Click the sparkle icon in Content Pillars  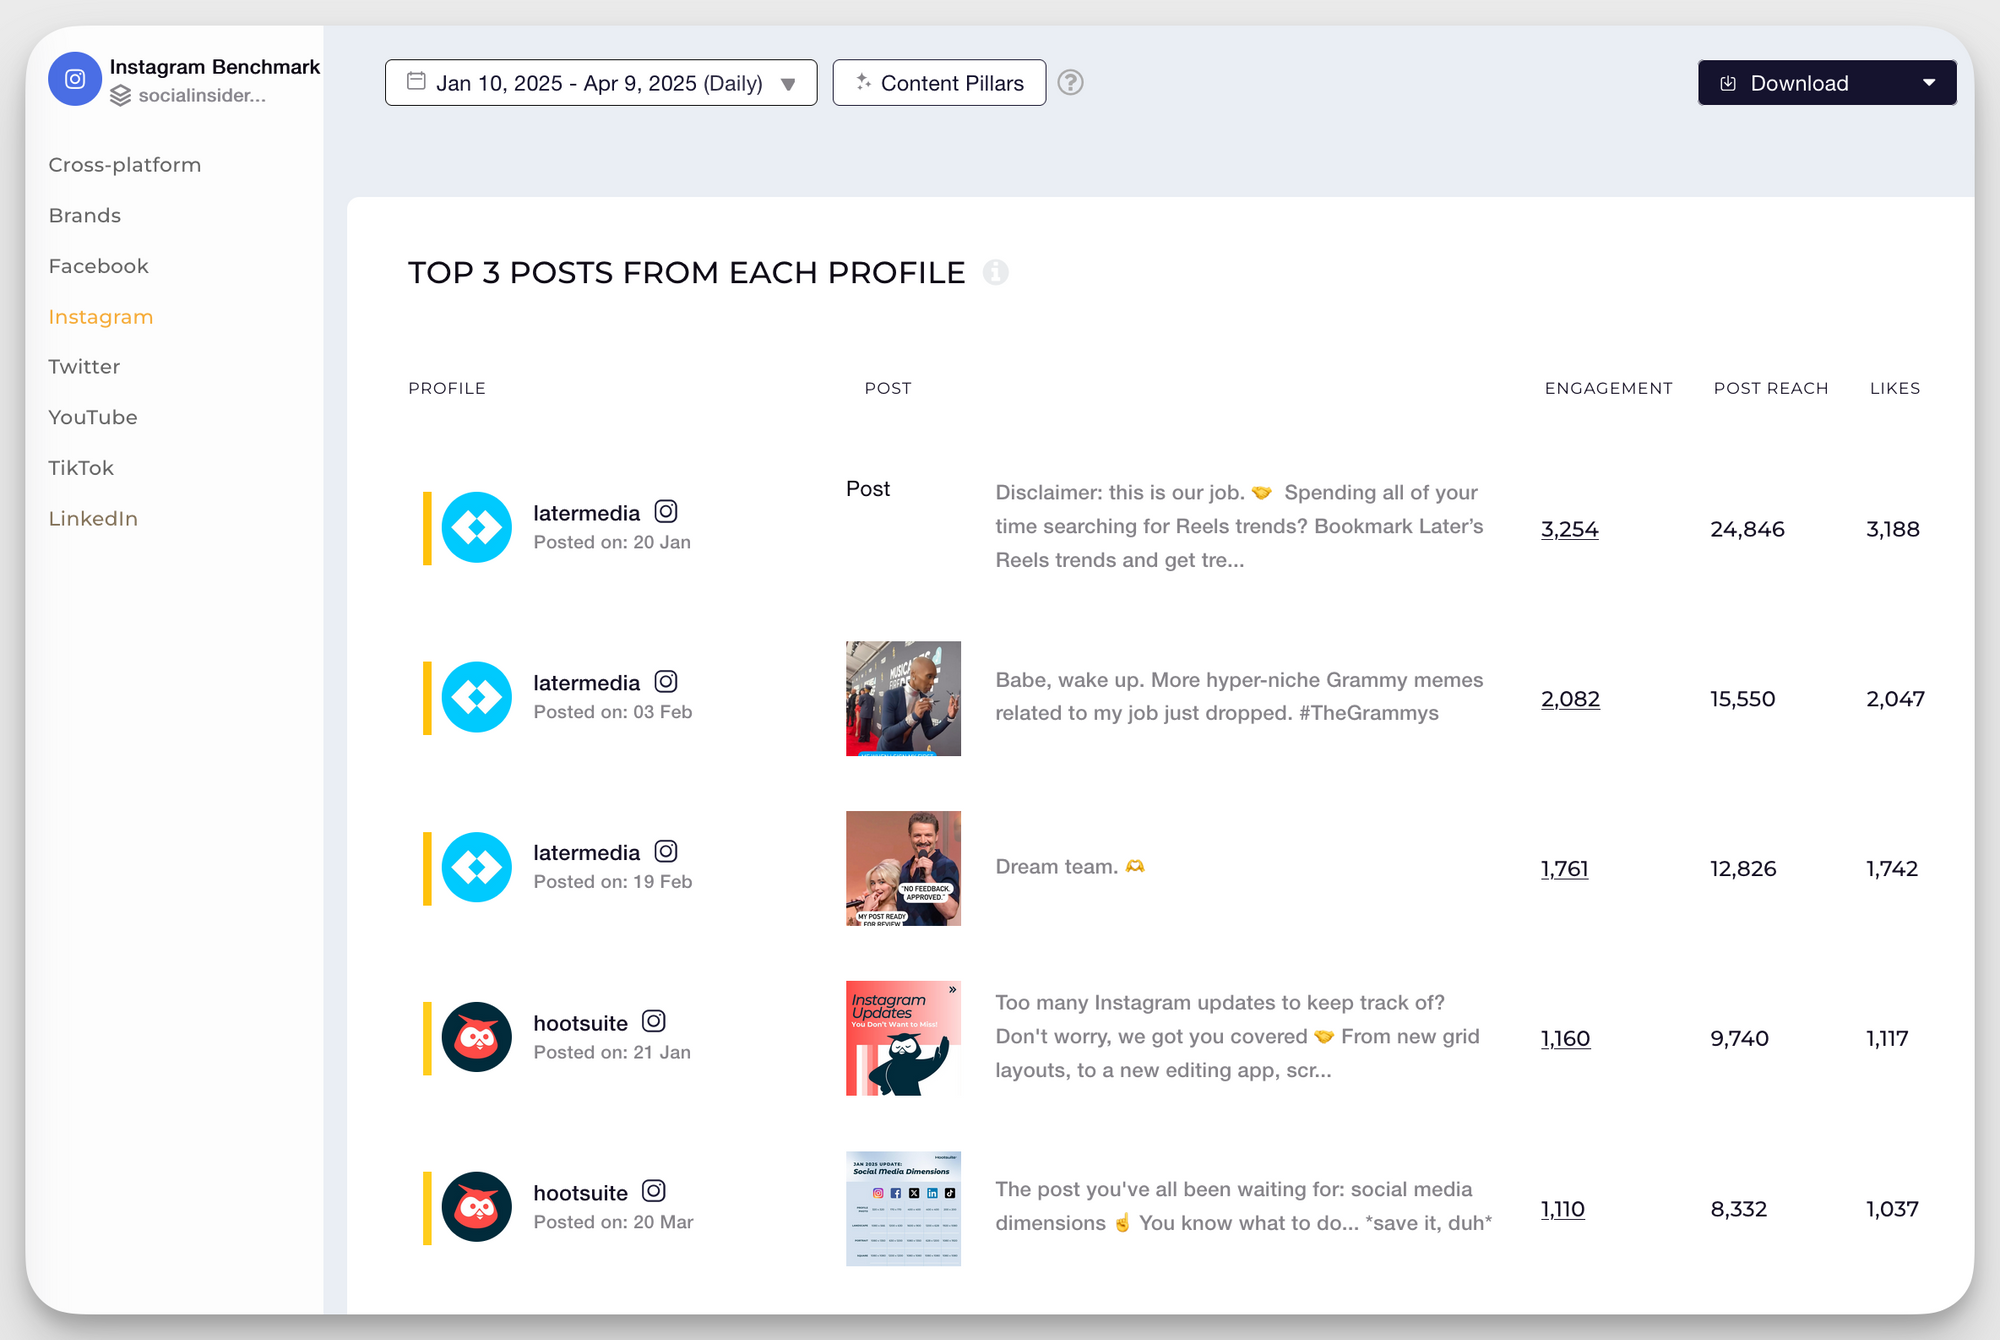point(863,82)
